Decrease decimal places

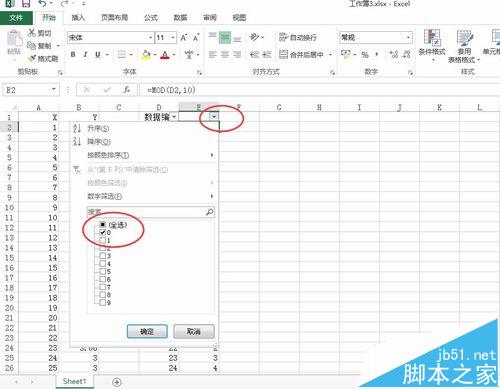[x=406, y=54]
